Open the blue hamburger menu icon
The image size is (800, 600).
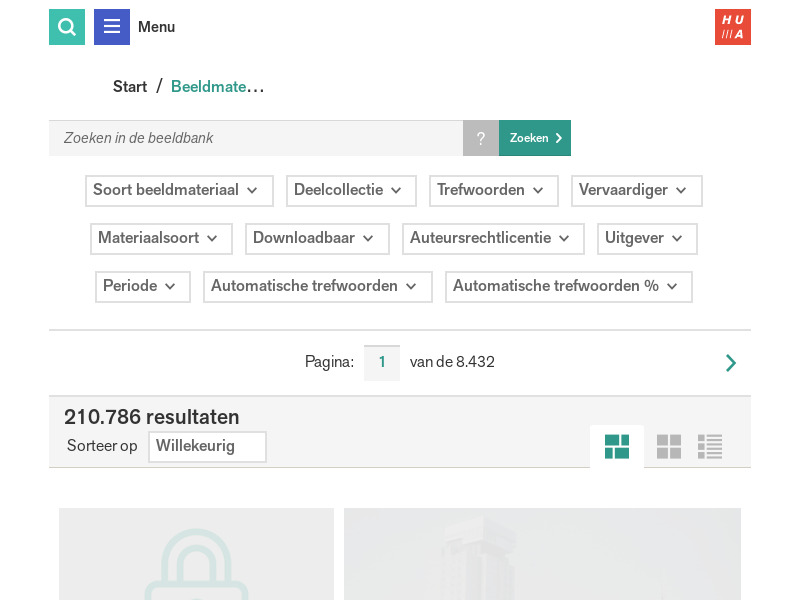[x=112, y=27]
